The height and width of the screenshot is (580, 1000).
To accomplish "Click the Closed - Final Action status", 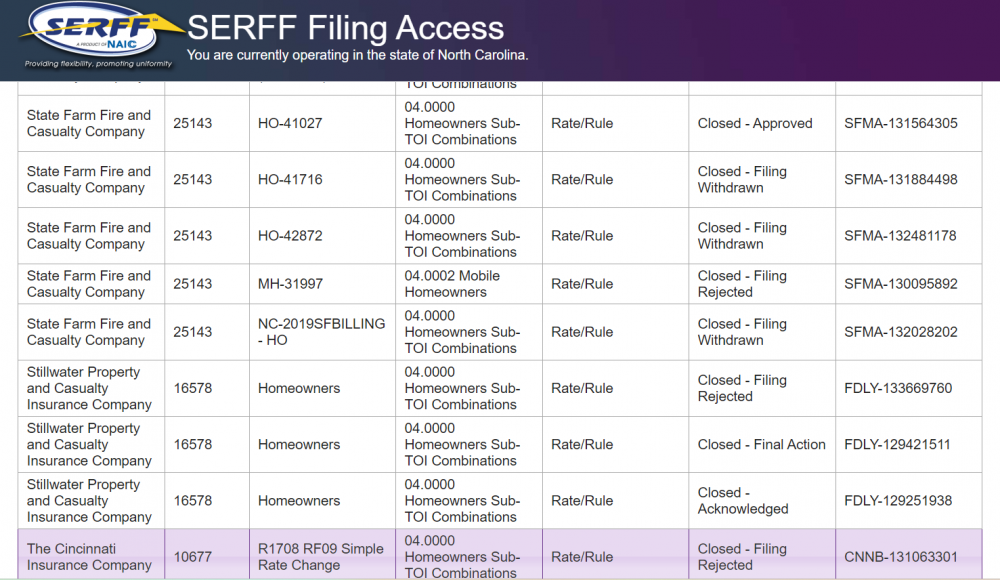I will pyautogui.click(x=761, y=444).
